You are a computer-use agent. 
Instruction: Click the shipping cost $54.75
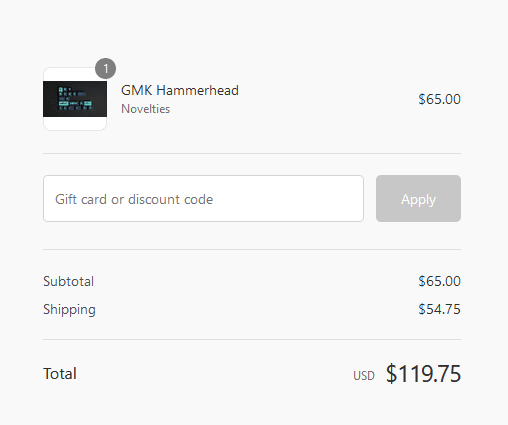click(x=439, y=309)
